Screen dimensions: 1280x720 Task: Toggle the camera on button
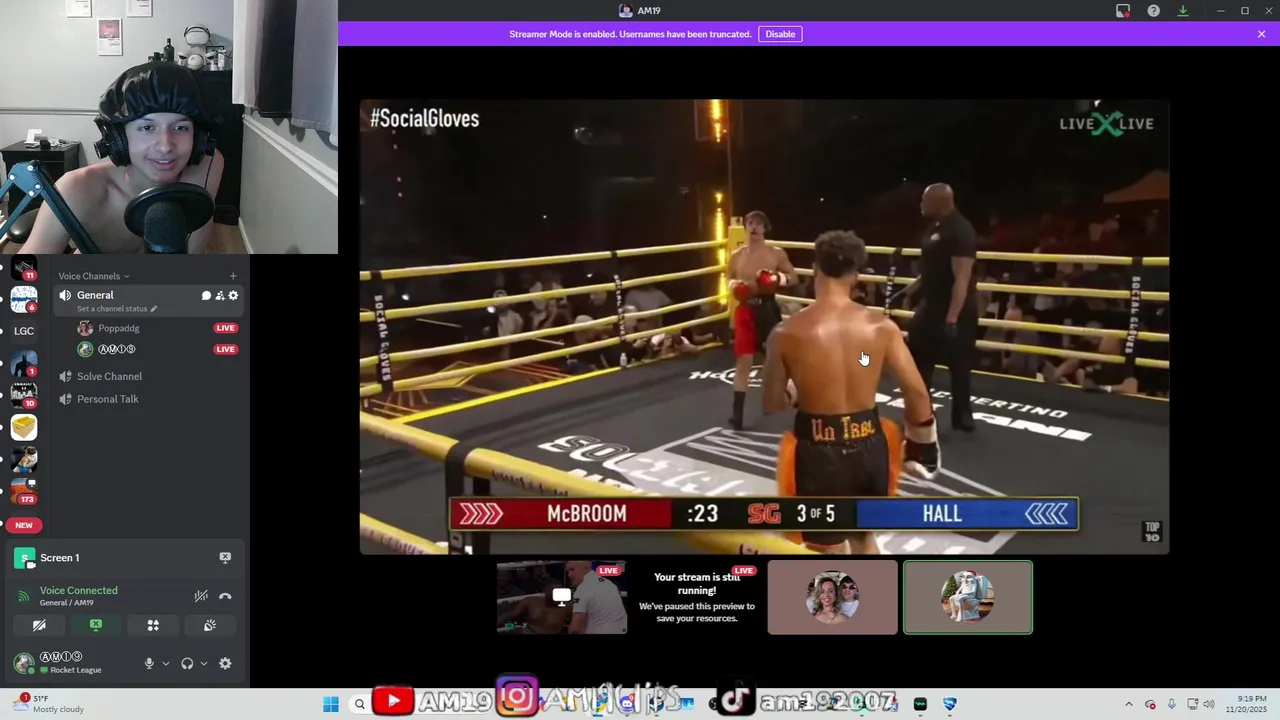pos(39,625)
